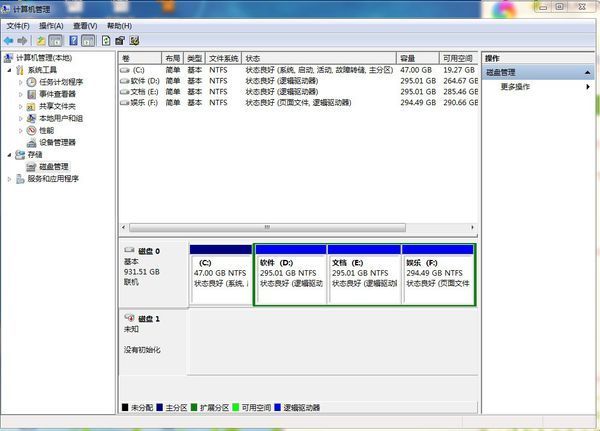Select 磁盘管理 under 存储
This screenshot has height=431, width=600.
click(x=53, y=166)
